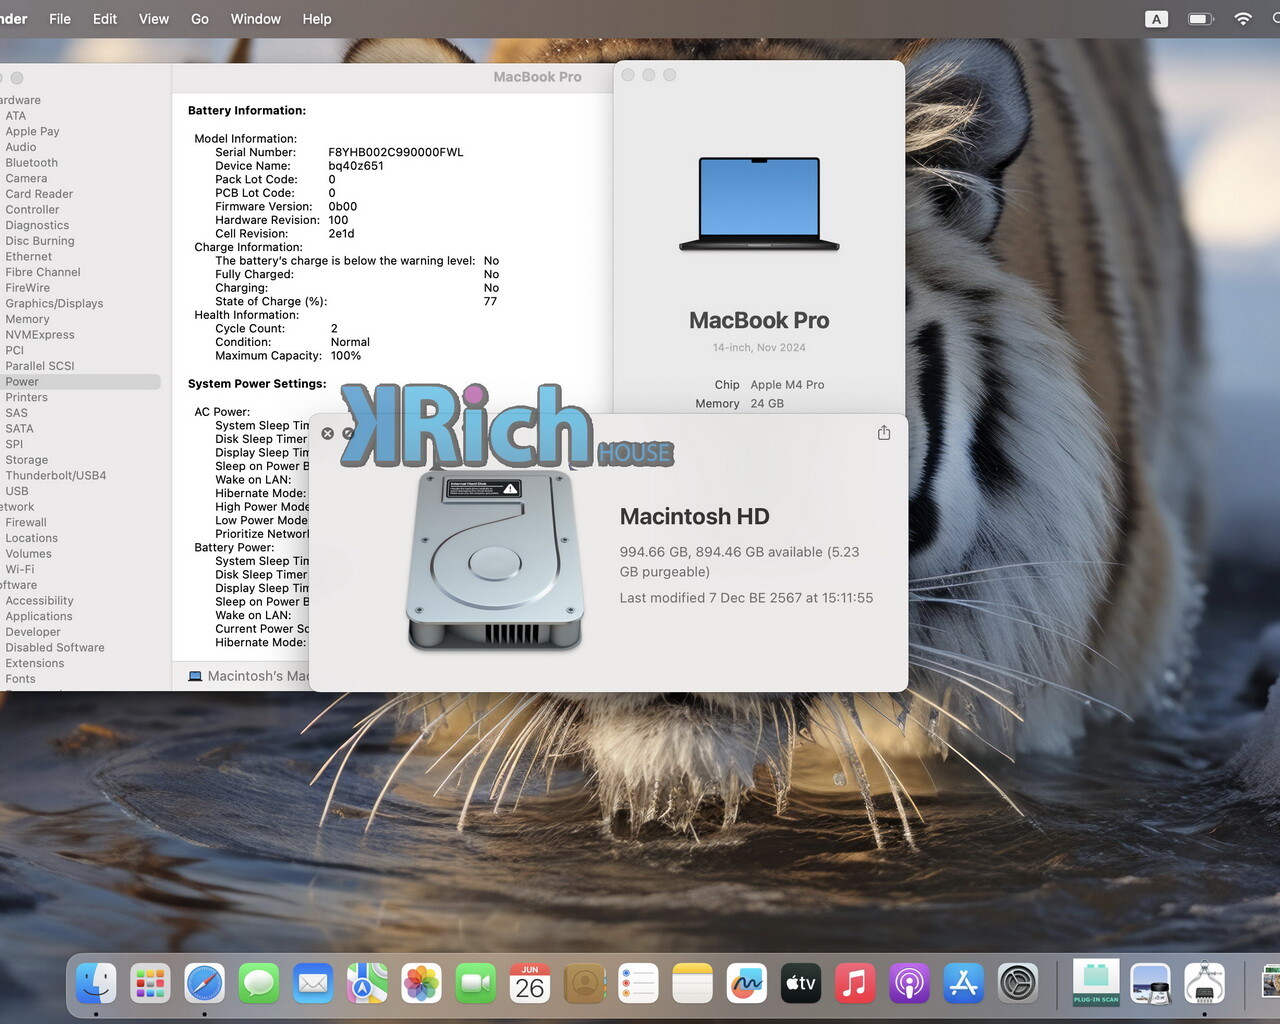Open Apple TV app in dock
Screen dimensions: 1280x1024
(801, 984)
